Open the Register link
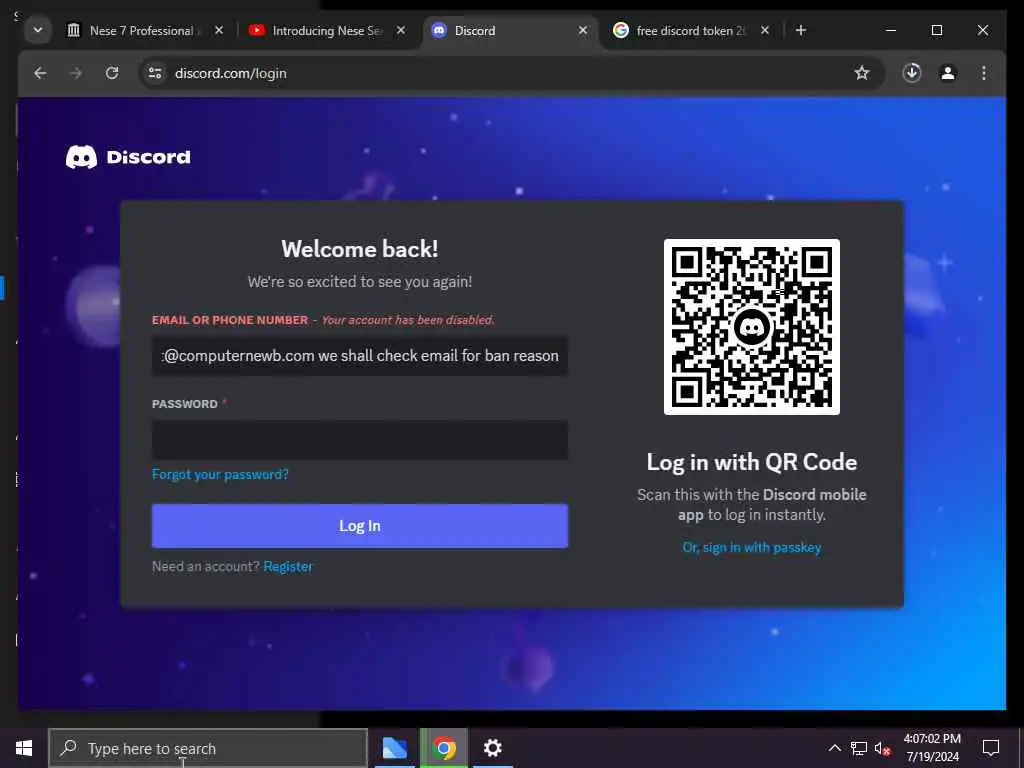Screen dimensions: 1024x768 coord(288,566)
